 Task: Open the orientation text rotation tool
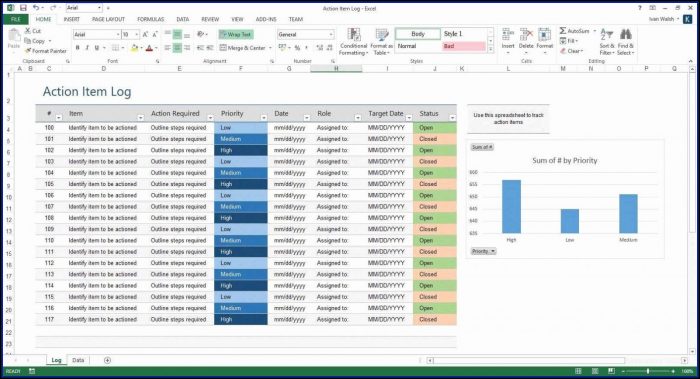[x=202, y=34]
